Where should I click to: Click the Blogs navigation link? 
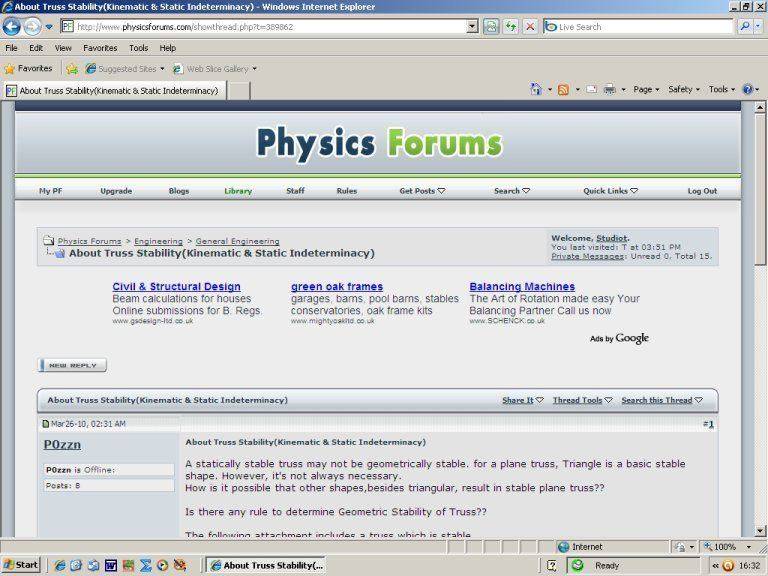179,191
